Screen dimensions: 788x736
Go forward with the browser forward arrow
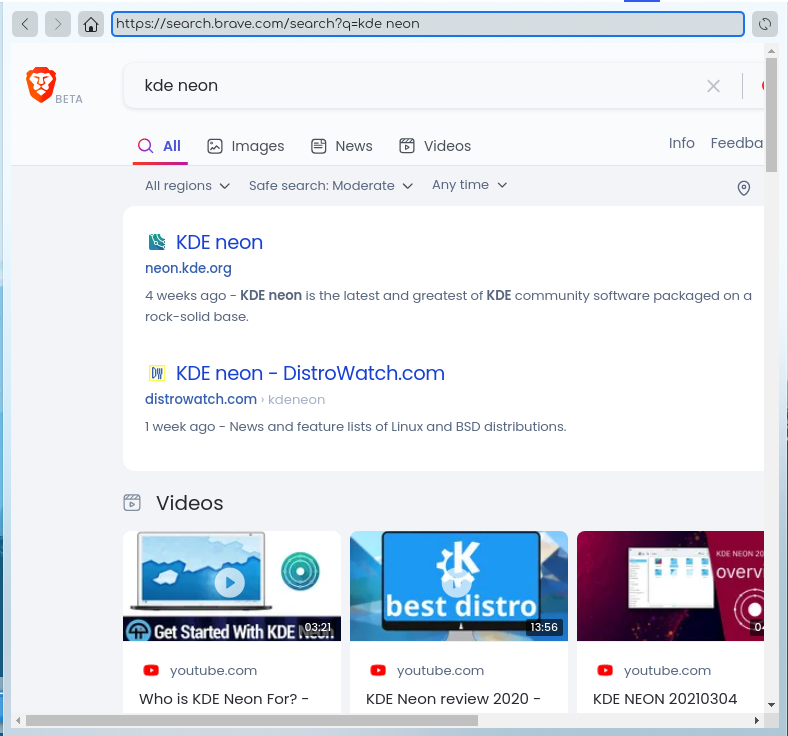tap(58, 24)
